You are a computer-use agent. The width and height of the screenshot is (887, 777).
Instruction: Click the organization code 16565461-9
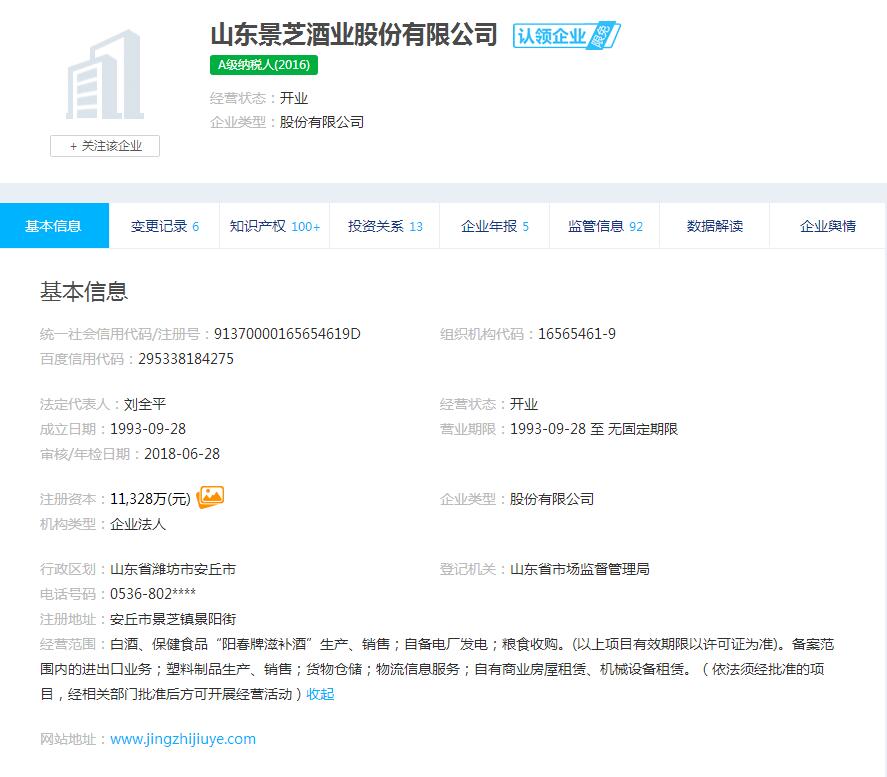[576, 334]
